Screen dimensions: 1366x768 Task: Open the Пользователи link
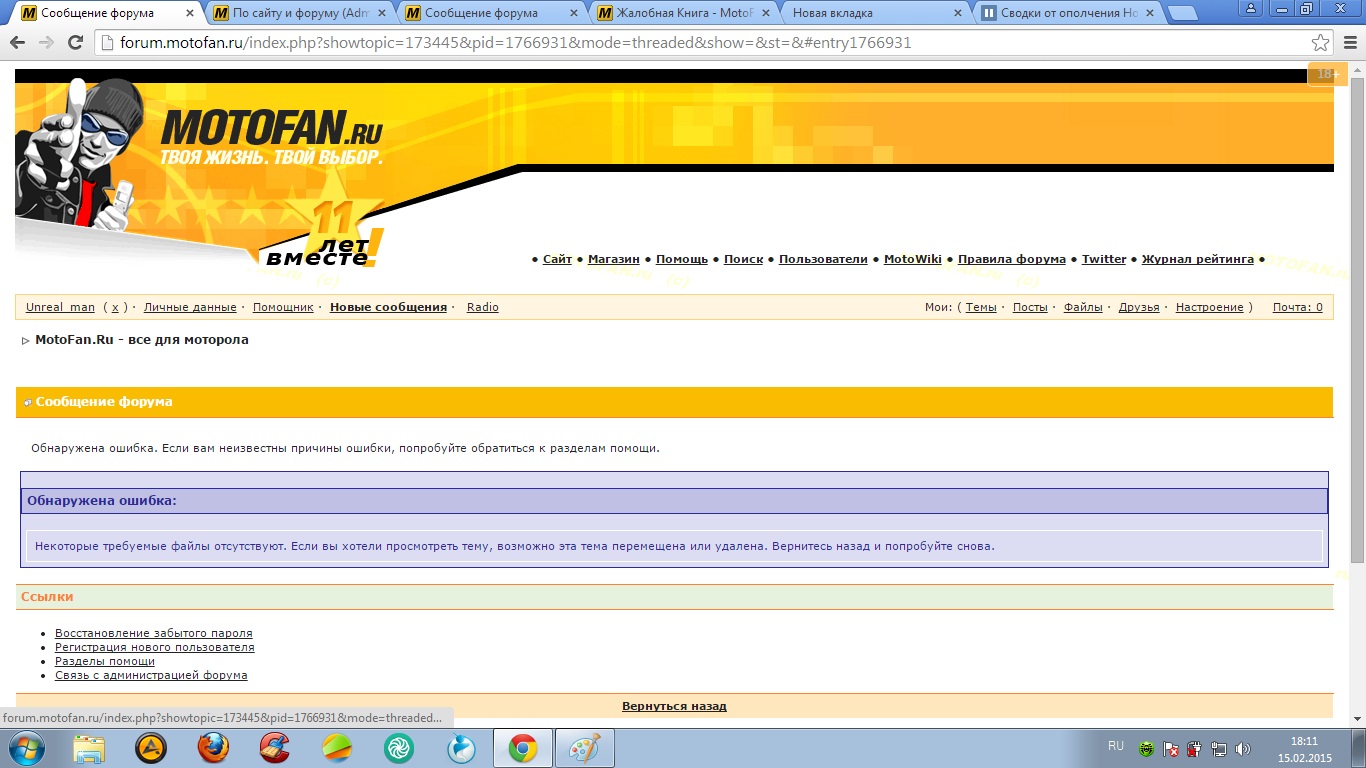tap(823, 259)
